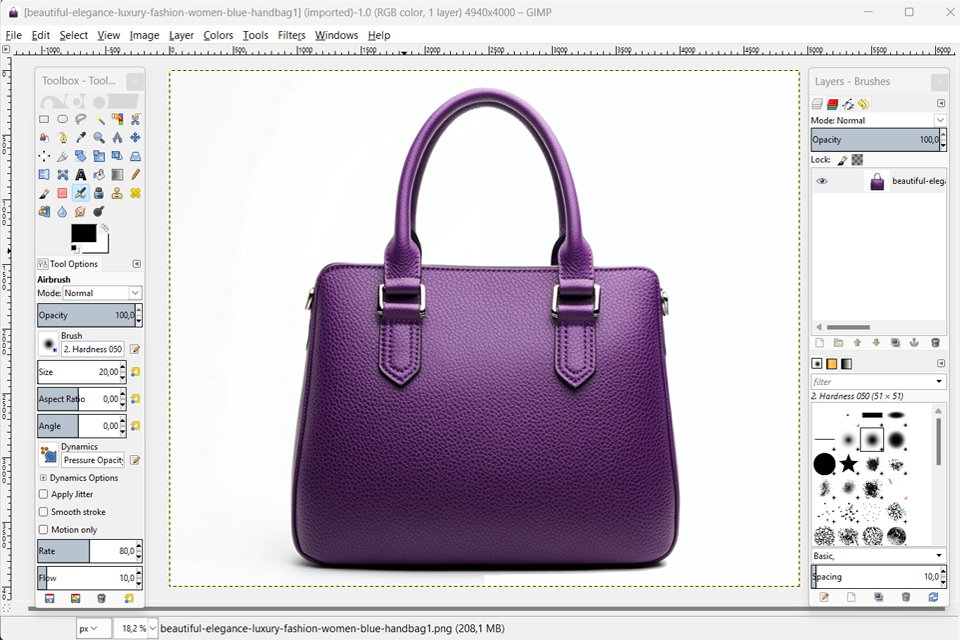The image size is (960, 640).
Task: Open the Select menu
Action: click(x=73, y=36)
